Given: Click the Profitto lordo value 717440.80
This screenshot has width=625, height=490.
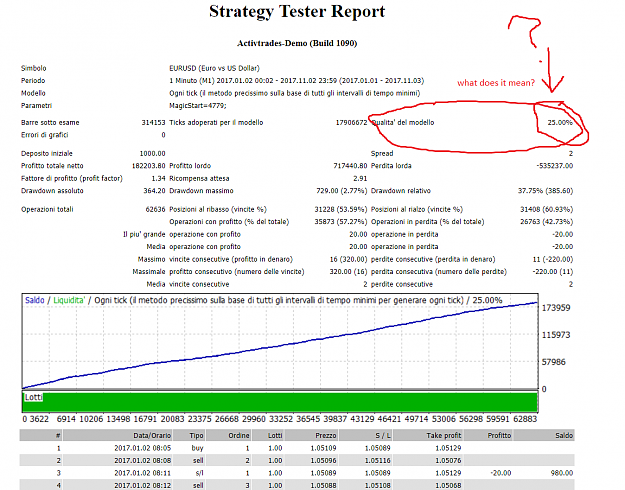Looking at the screenshot, I should click(350, 166).
